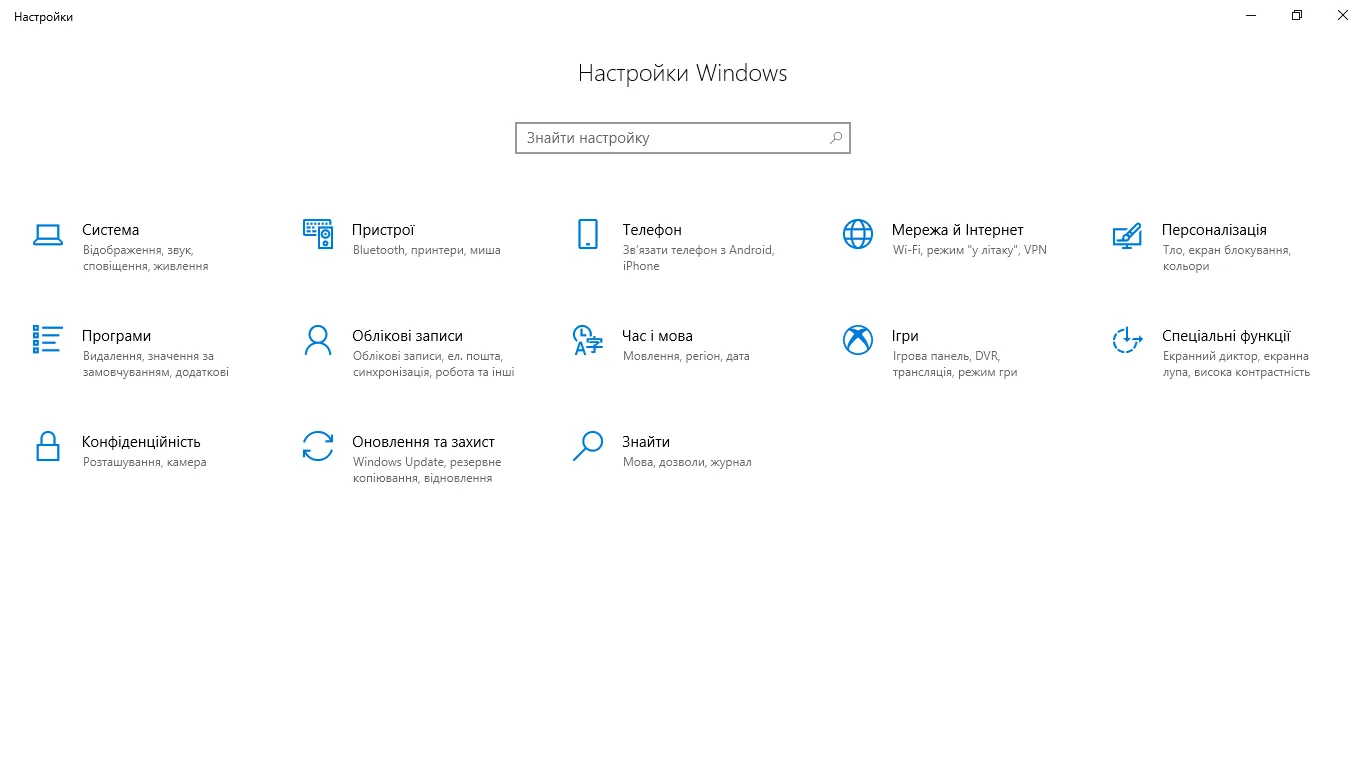
Task: Restore down the Настройки window
Action: click(x=1297, y=15)
